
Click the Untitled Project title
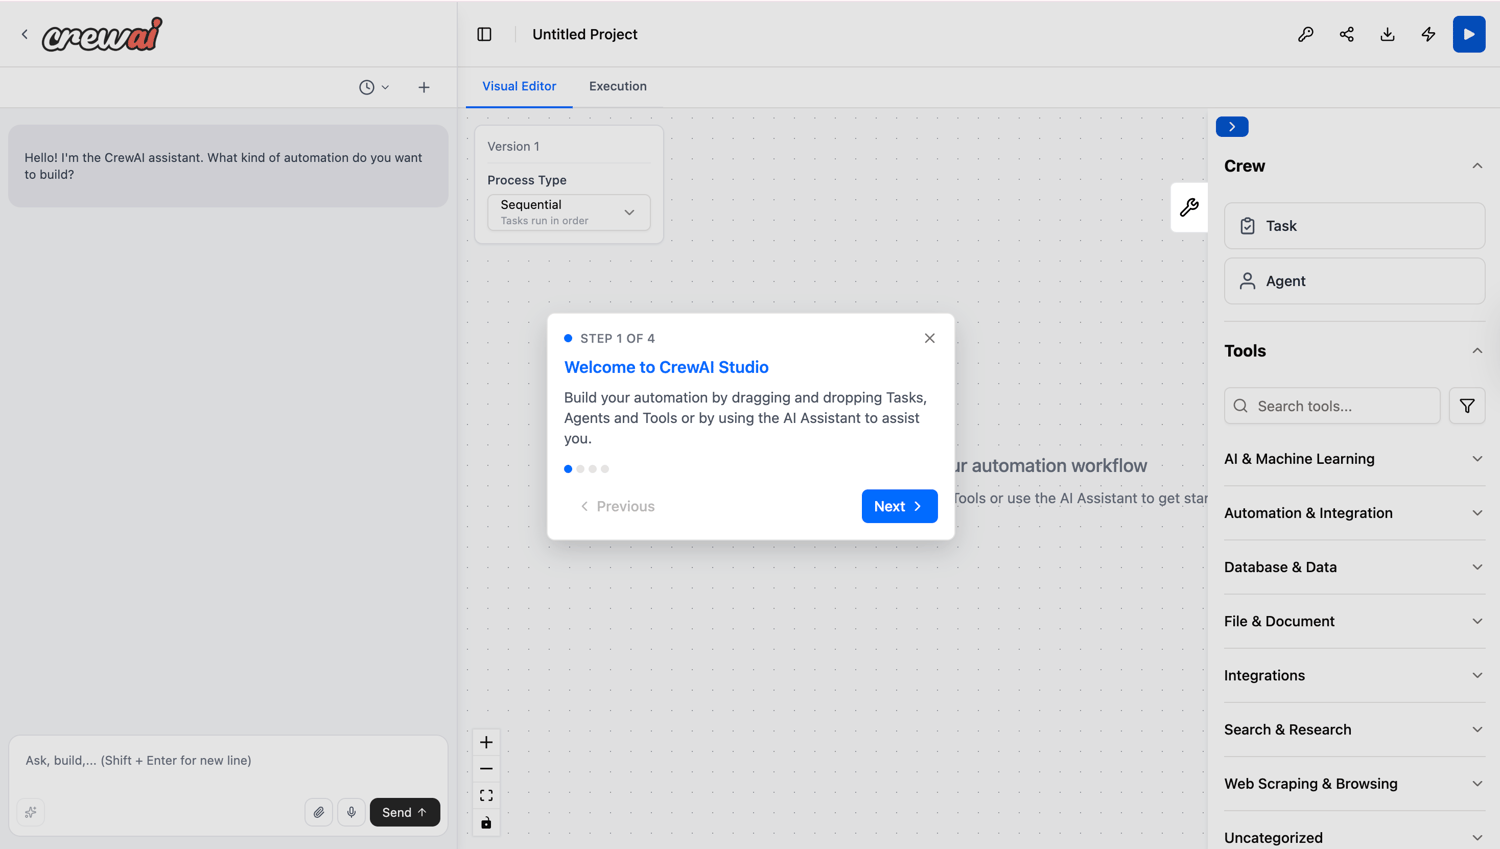click(x=585, y=34)
